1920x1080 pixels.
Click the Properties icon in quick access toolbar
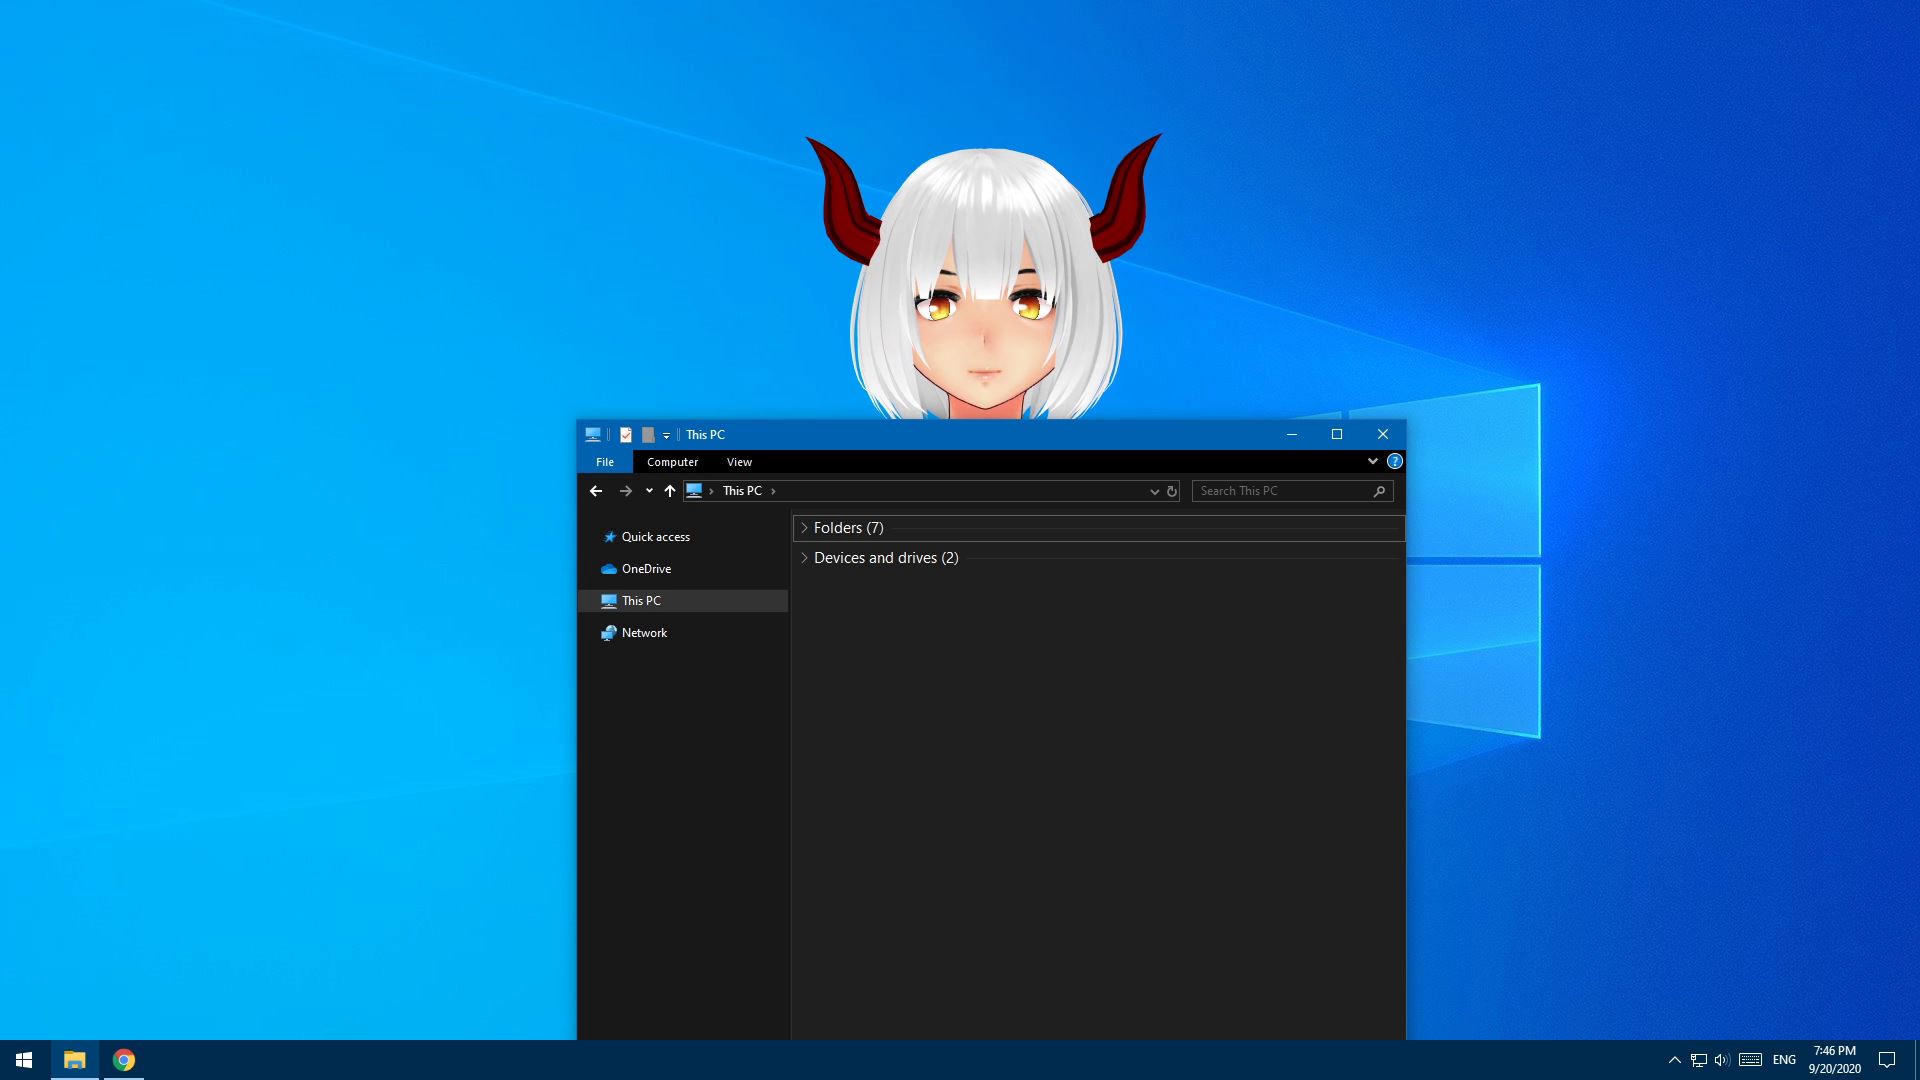626,435
